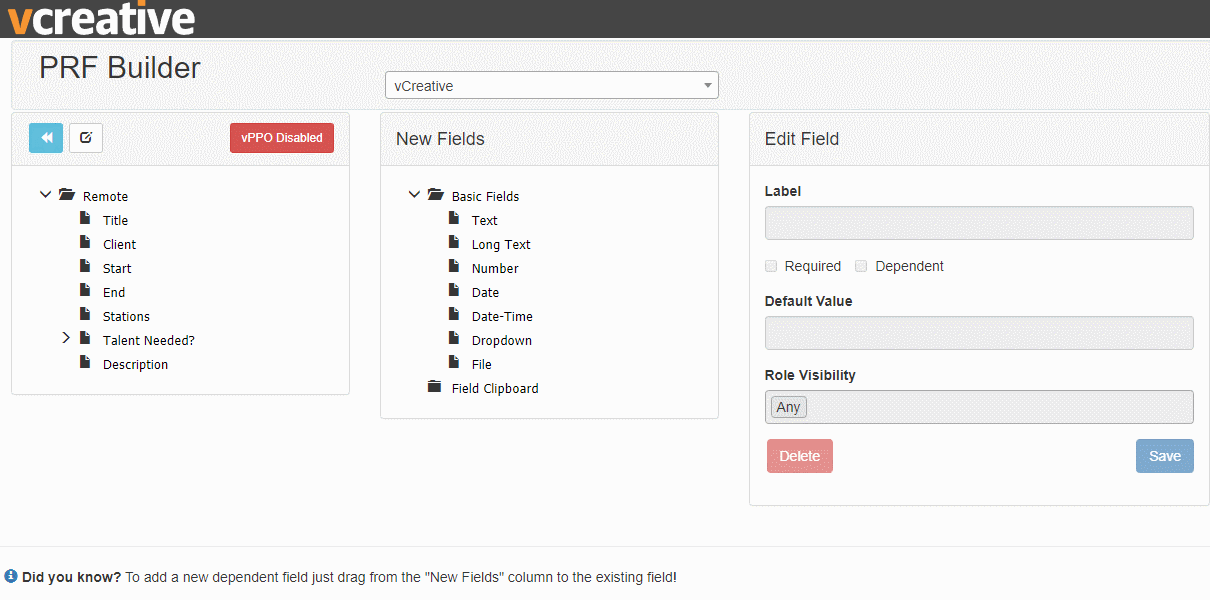
Task: Click the Did you know info icon
Action: 11,576
